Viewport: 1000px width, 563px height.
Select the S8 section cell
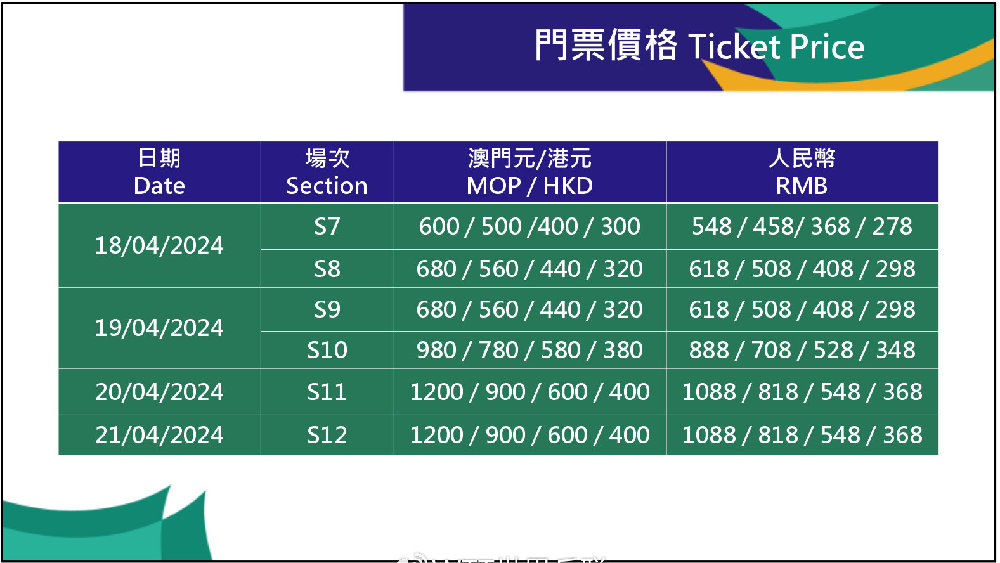pos(327,268)
